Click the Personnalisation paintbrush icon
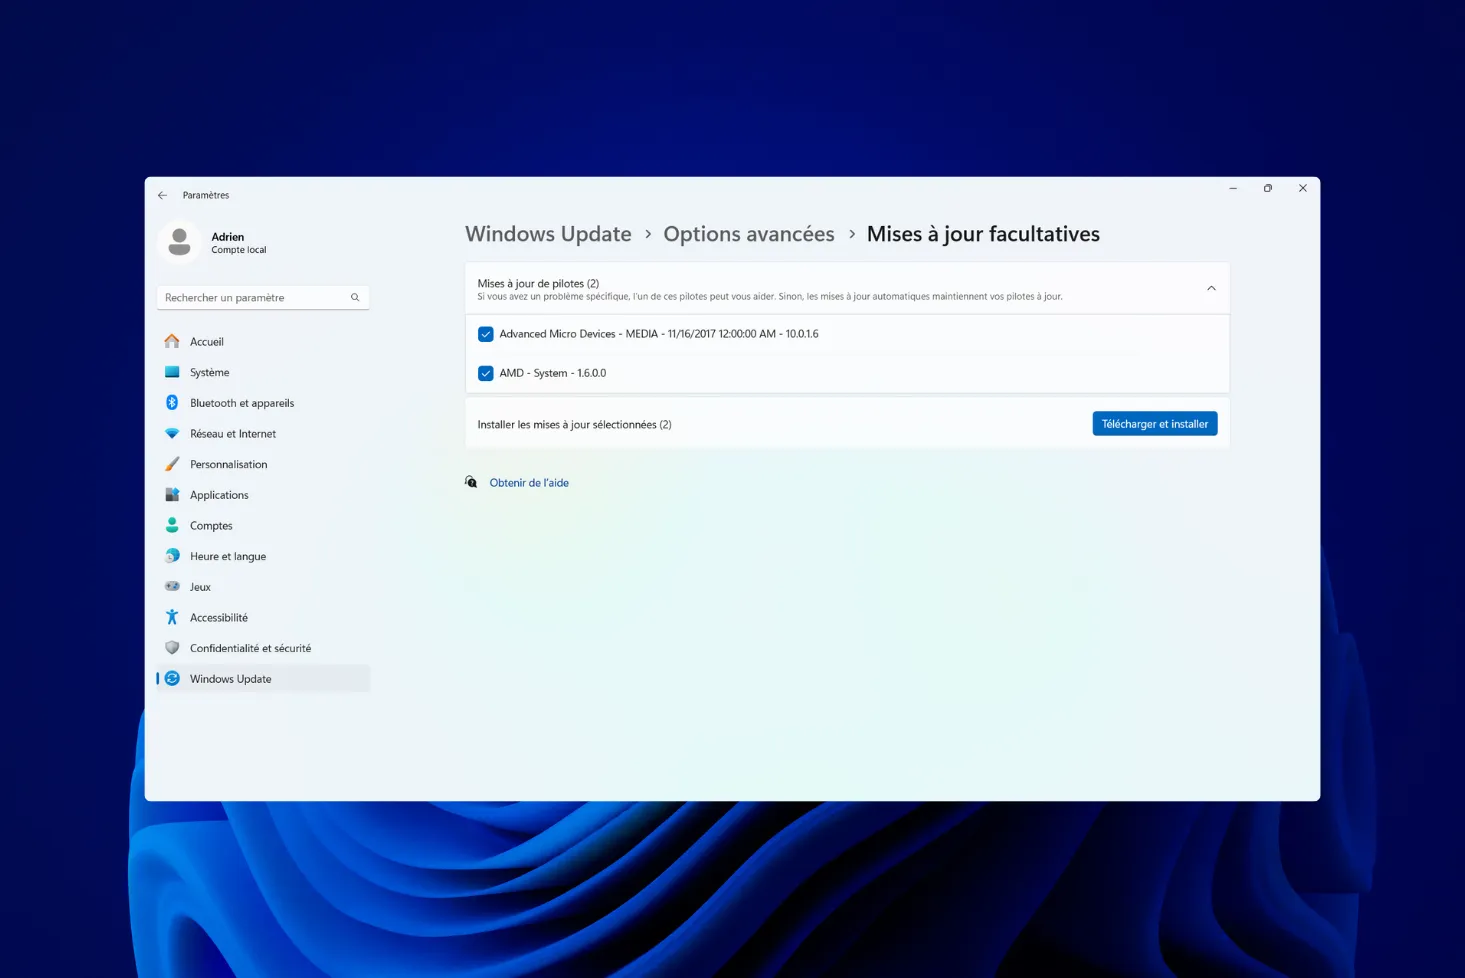Image resolution: width=1465 pixels, height=978 pixels. click(x=172, y=464)
